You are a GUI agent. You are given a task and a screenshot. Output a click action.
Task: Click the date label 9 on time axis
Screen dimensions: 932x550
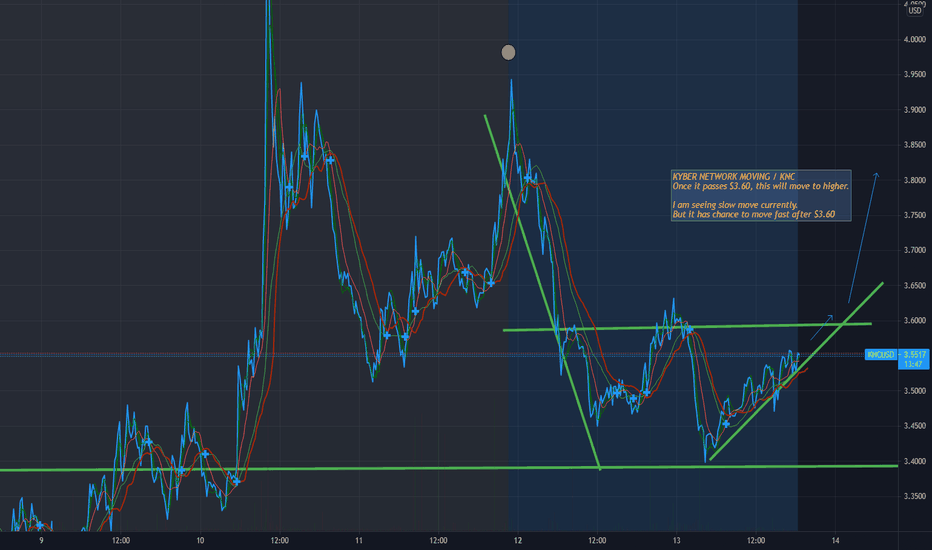[x=41, y=540]
